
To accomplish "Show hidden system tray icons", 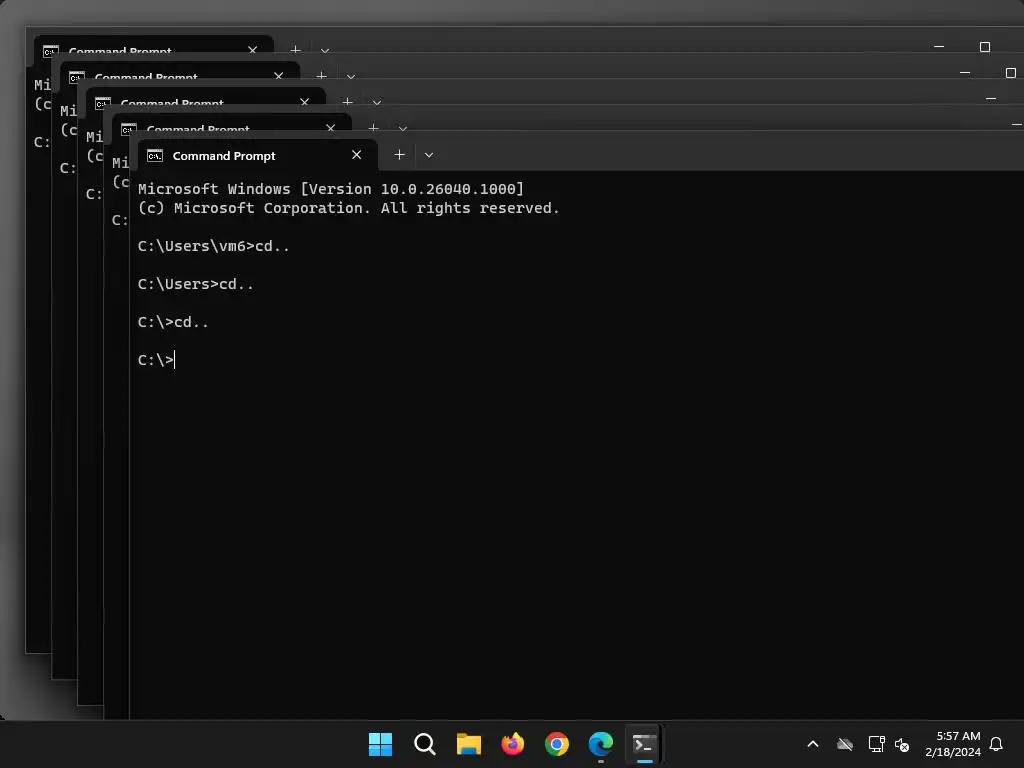I will (x=813, y=744).
